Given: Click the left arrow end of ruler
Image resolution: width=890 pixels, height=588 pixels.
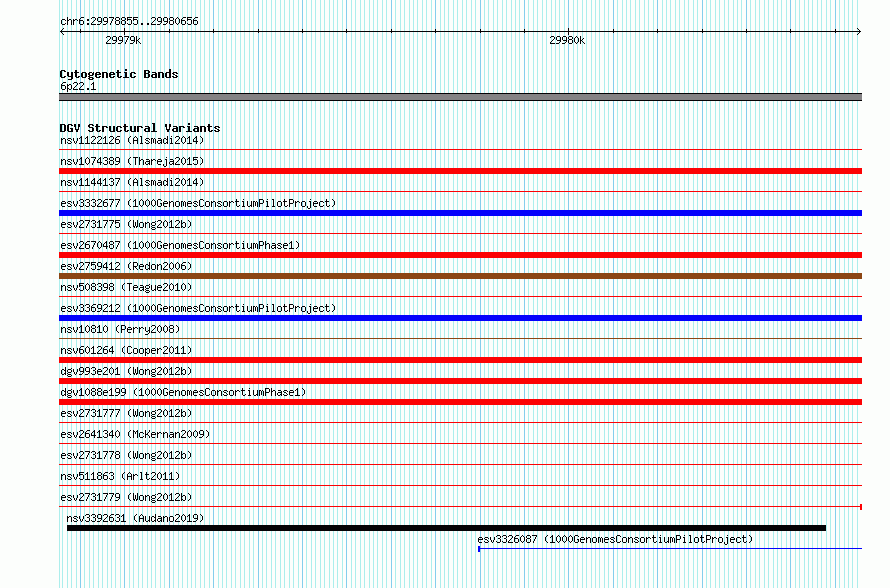Looking at the screenshot, I should [x=62, y=32].
